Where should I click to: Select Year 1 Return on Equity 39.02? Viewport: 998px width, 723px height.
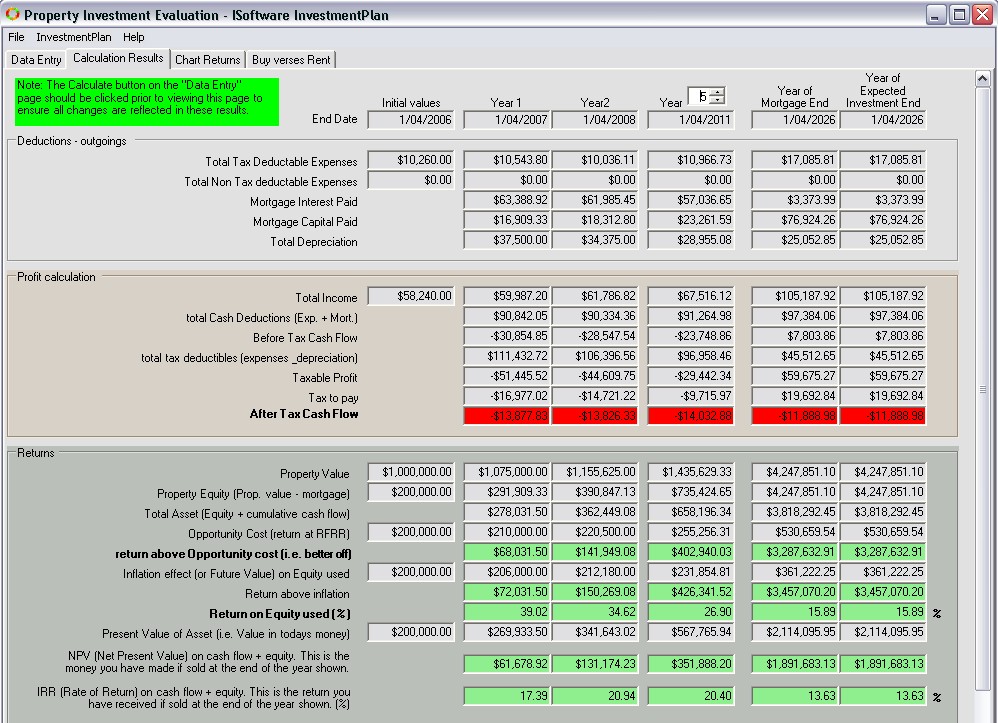pyautogui.click(x=507, y=612)
